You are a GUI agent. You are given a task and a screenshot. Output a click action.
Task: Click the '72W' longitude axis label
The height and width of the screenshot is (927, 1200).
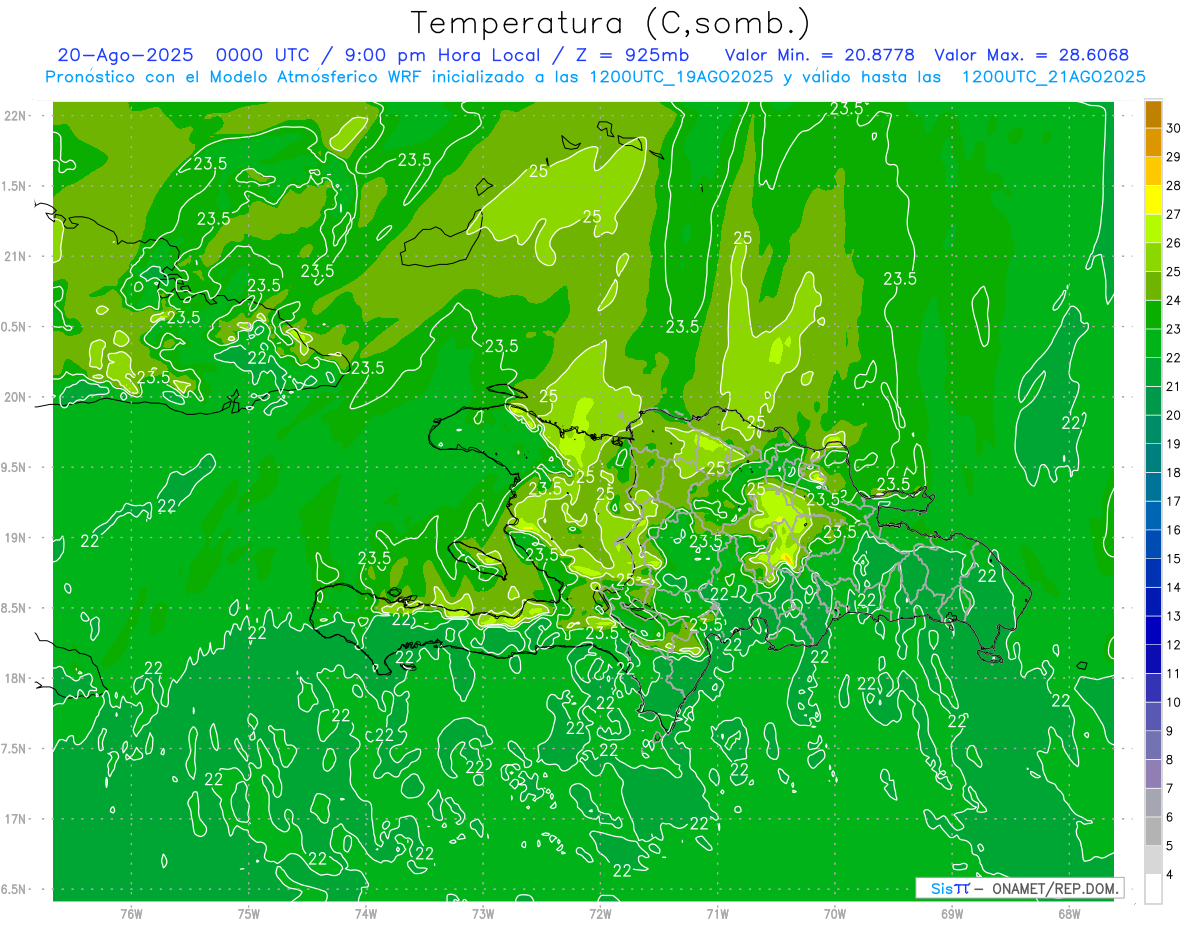pyautogui.click(x=600, y=913)
